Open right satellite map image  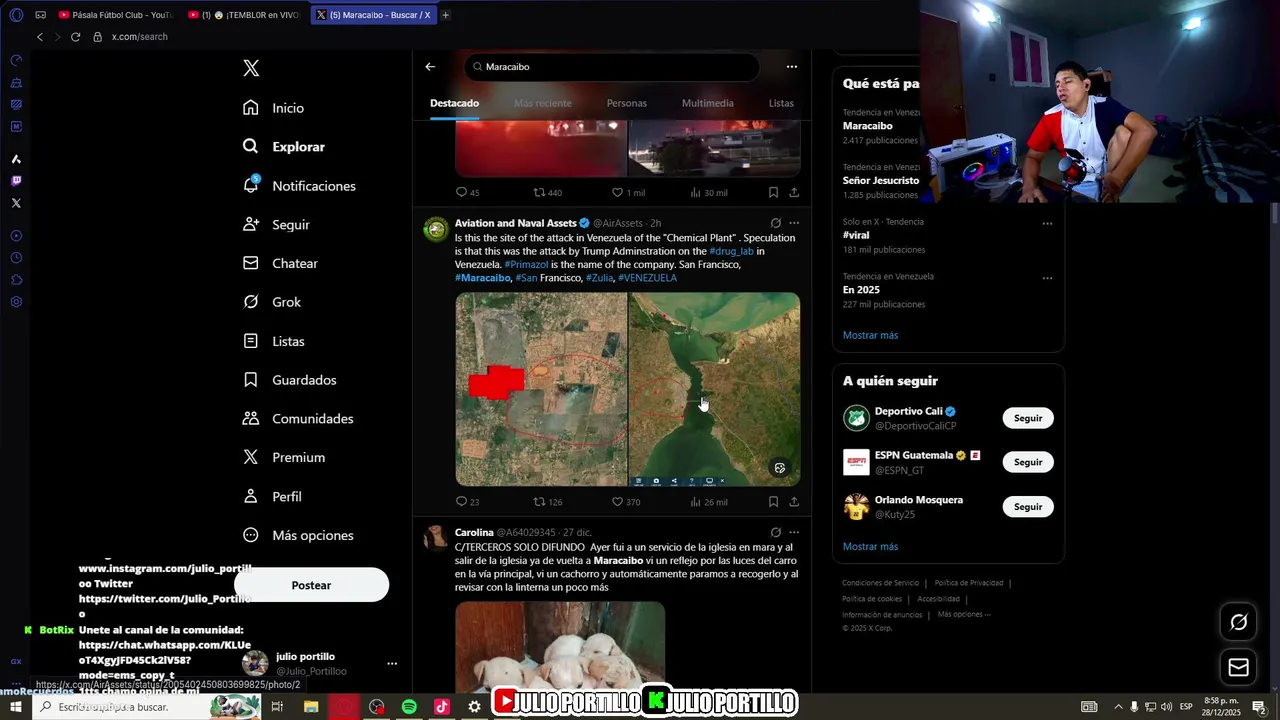click(714, 389)
